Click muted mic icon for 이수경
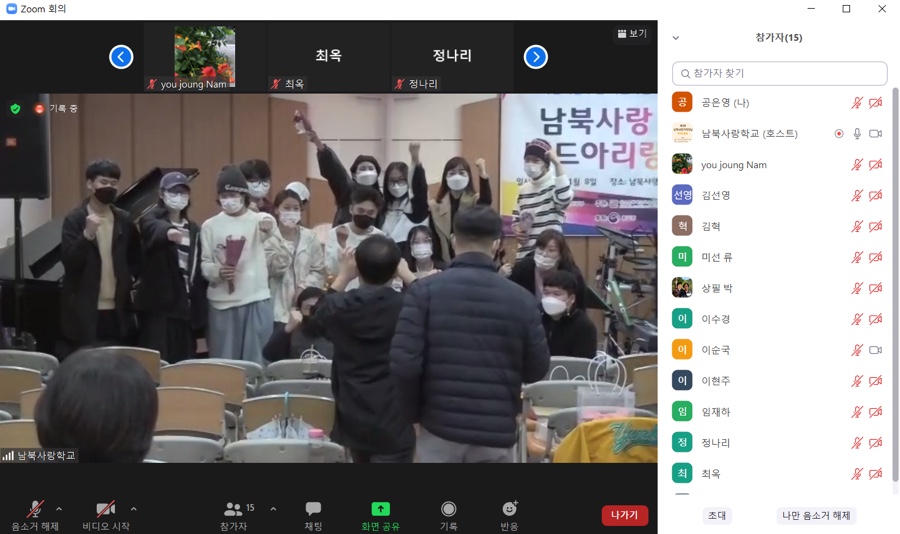The height and width of the screenshot is (534, 900). [x=856, y=319]
